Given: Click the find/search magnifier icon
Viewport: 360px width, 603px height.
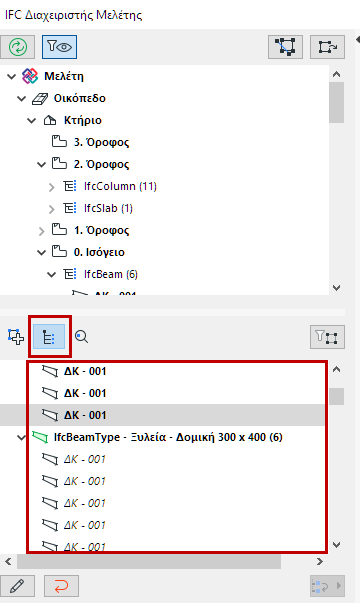Looking at the screenshot, I should click(x=81, y=337).
